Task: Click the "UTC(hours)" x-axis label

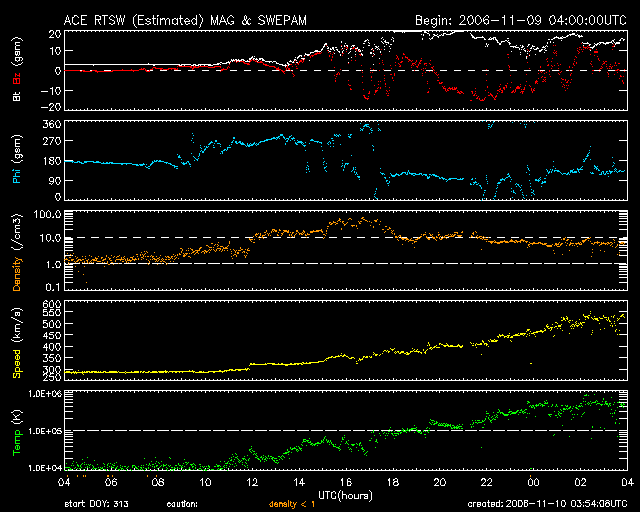Action: pyautogui.click(x=345, y=496)
